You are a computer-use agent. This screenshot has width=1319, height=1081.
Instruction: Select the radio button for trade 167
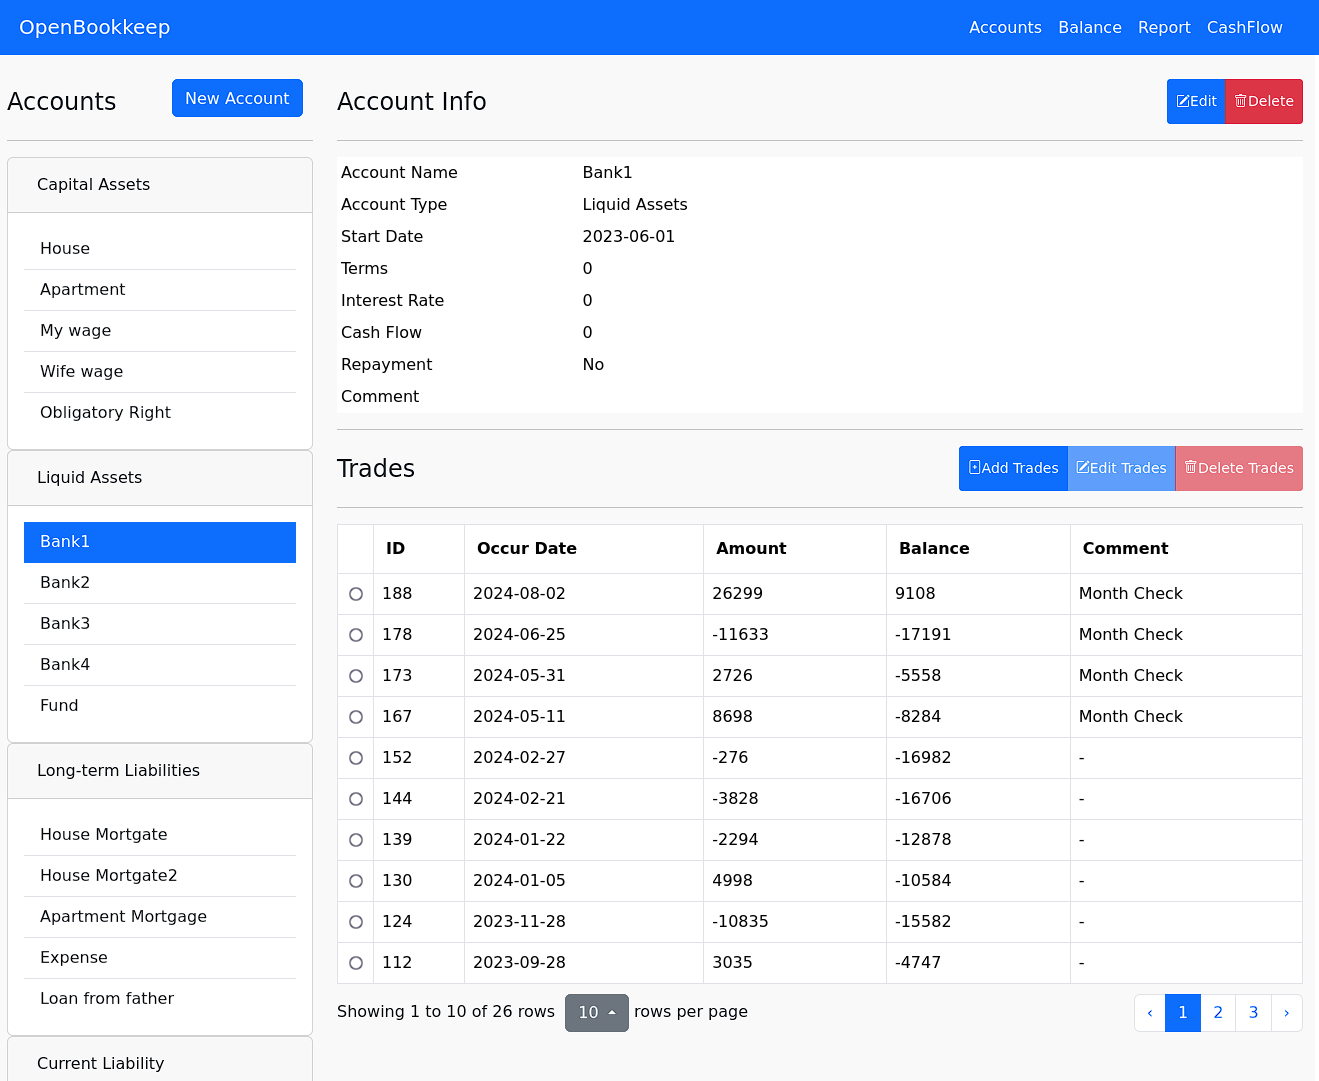(x=356, y=717)
